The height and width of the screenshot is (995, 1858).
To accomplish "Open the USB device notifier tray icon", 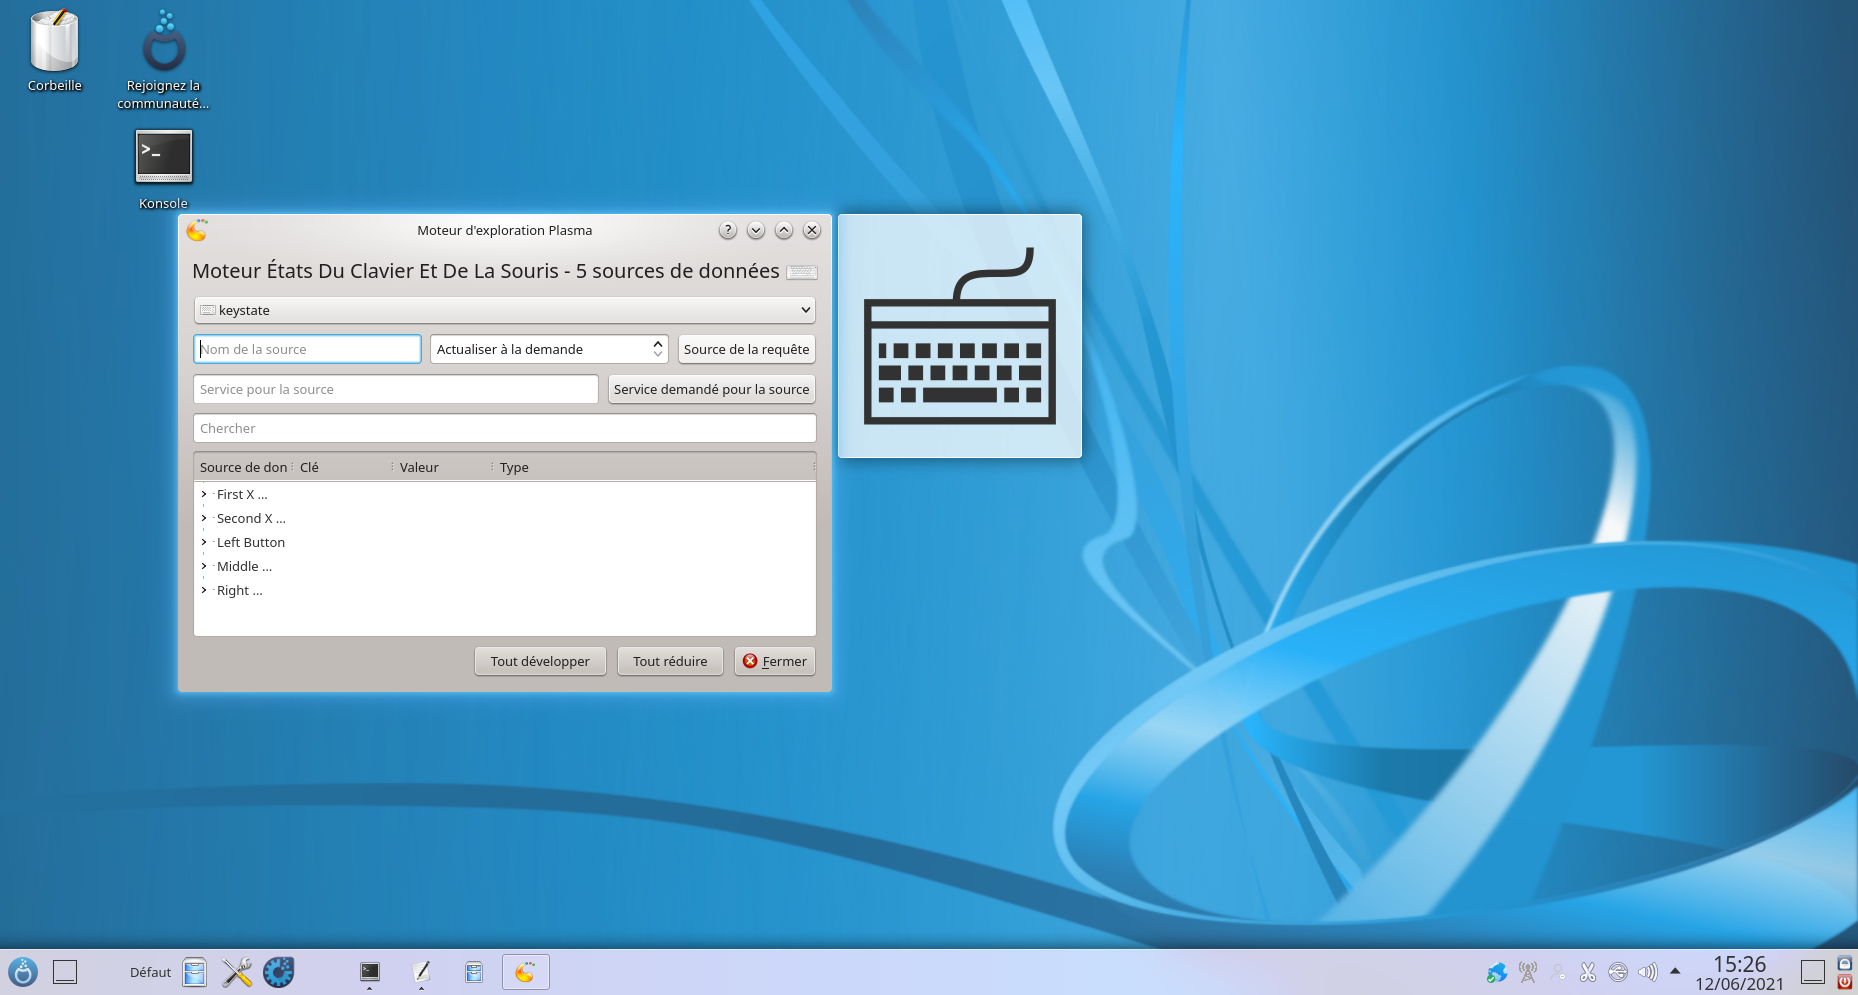I will [1618, 972].
